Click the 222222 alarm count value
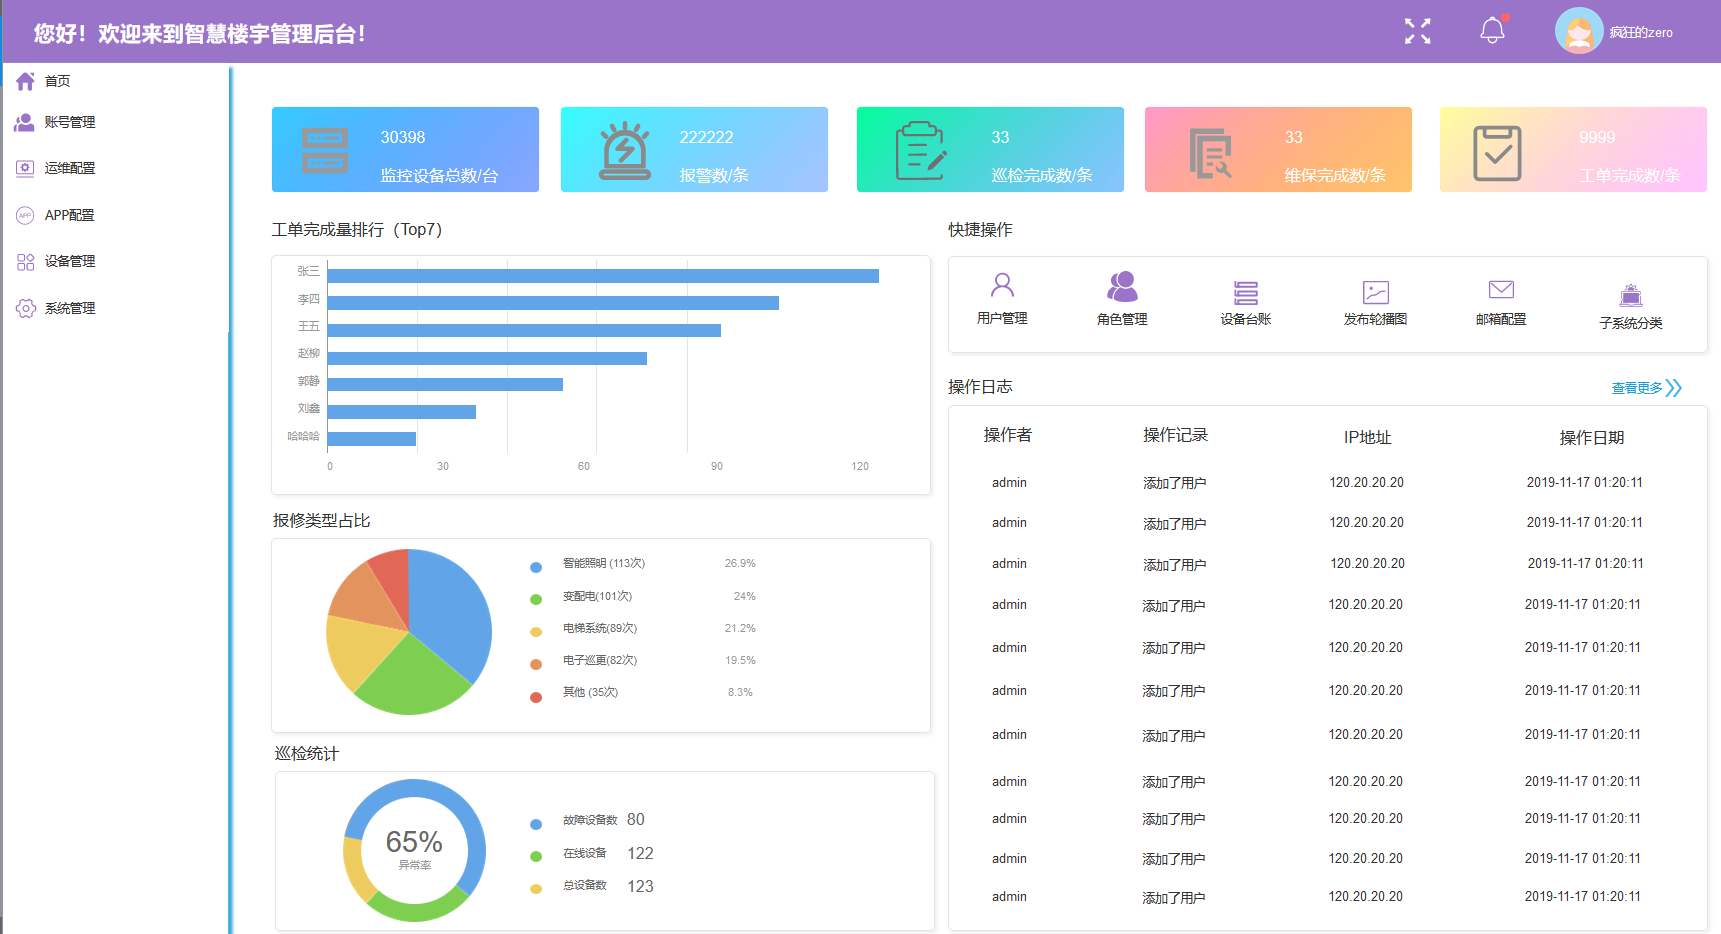 (x=706, y=137)
